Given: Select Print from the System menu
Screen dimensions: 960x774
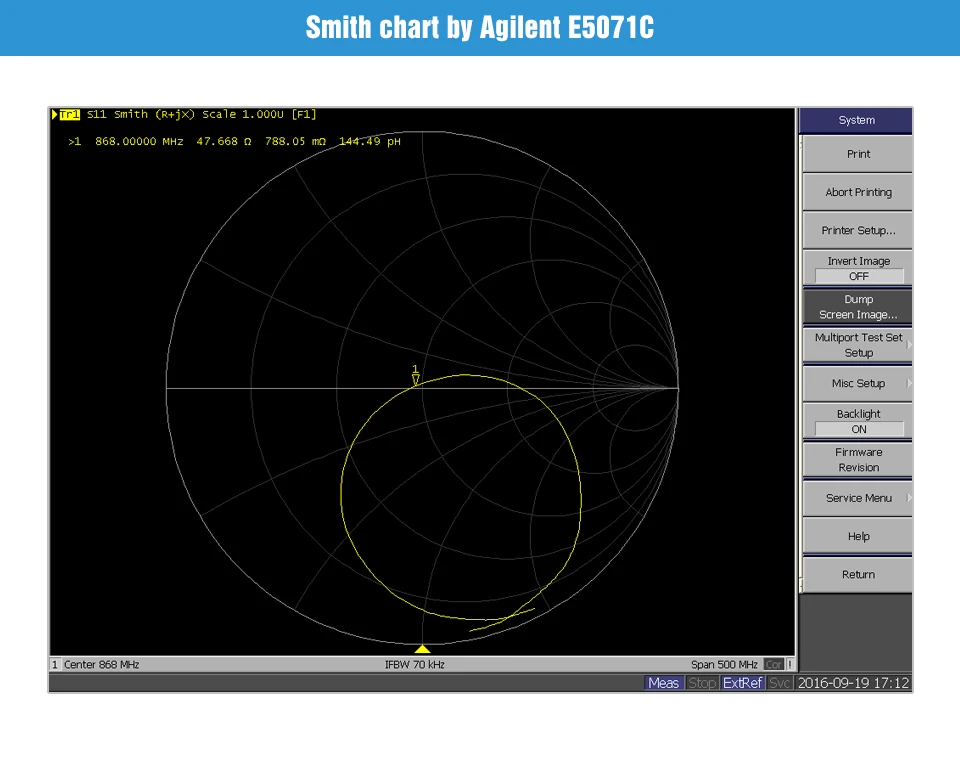Looking at the screenshot, I should (858, 154).
